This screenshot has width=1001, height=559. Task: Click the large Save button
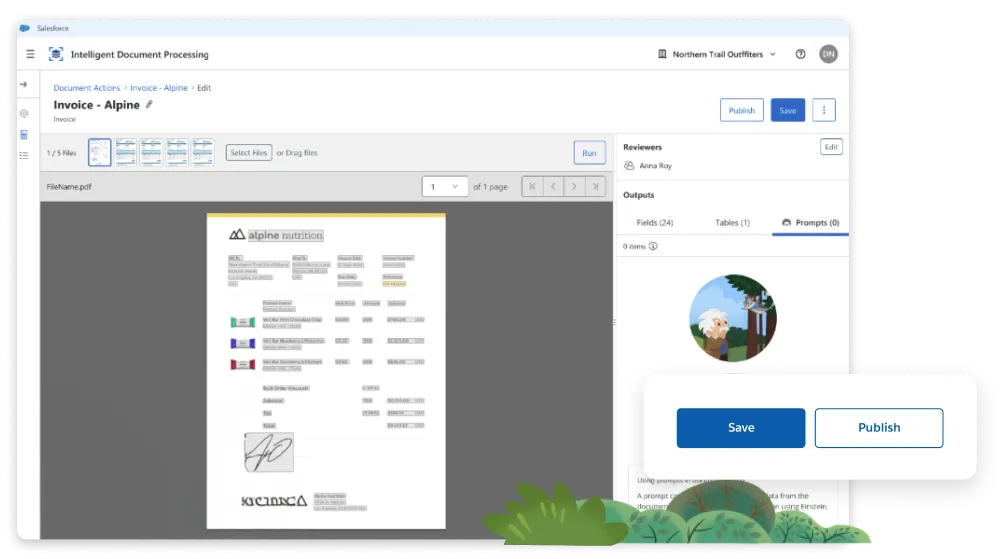pos(741,428)
